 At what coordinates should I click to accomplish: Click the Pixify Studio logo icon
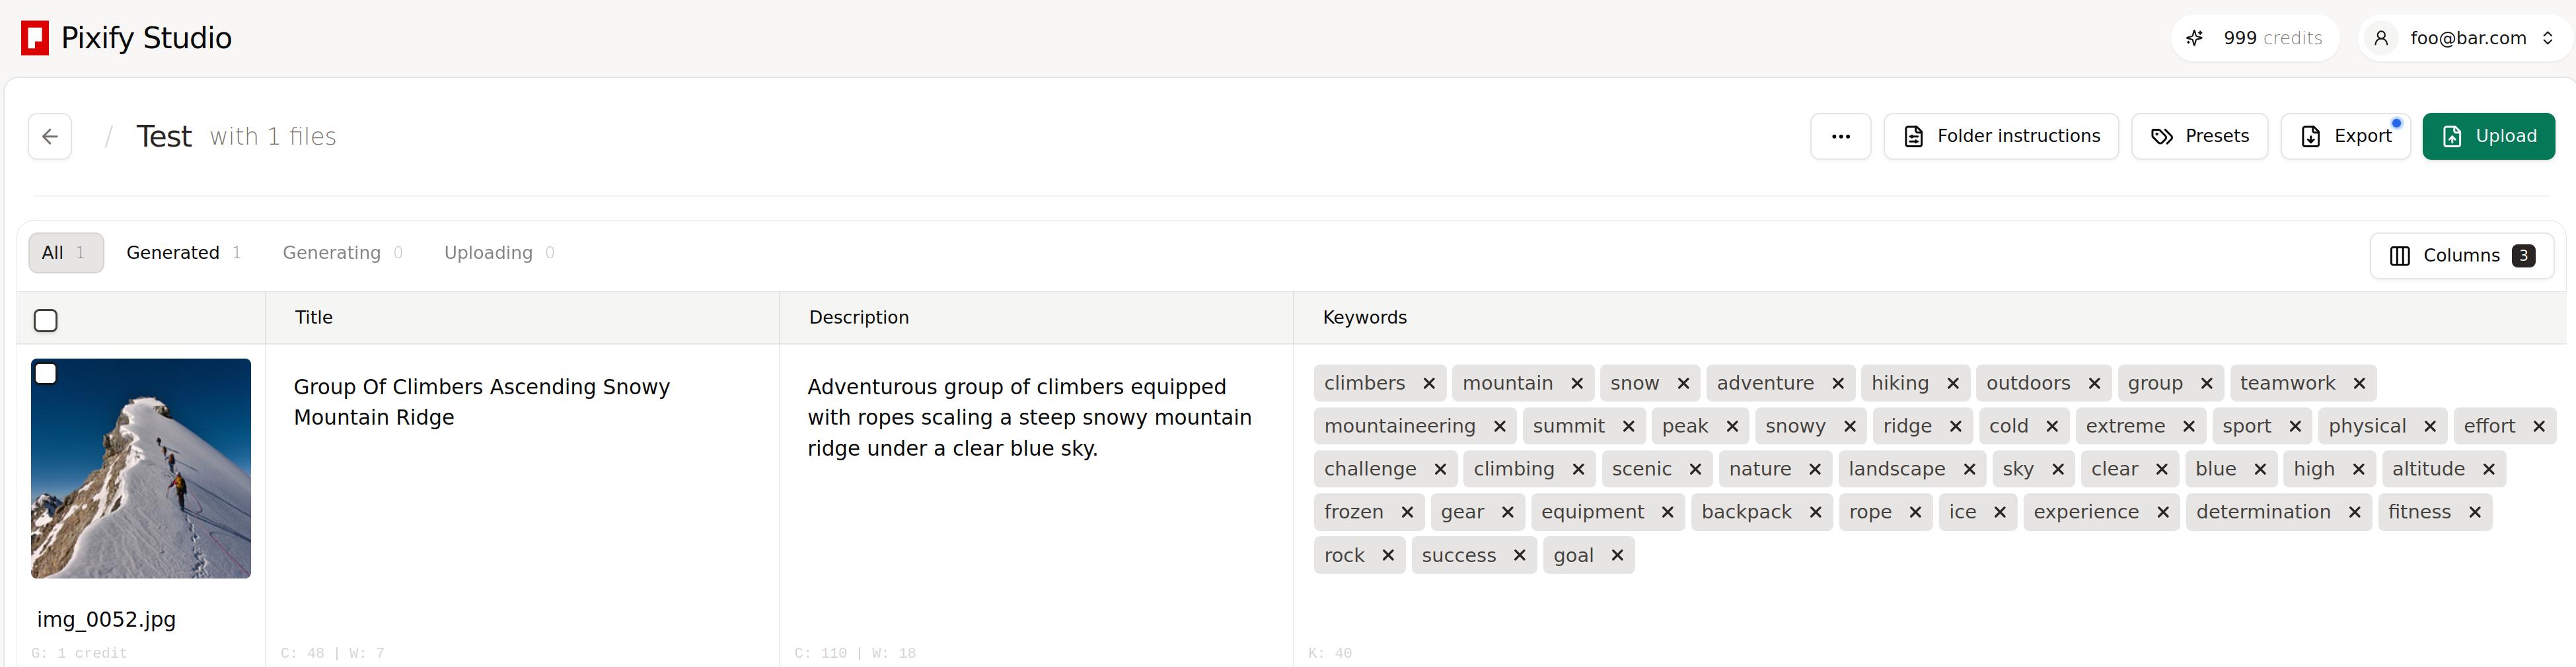pyautogui.click(x=35, y=38)
